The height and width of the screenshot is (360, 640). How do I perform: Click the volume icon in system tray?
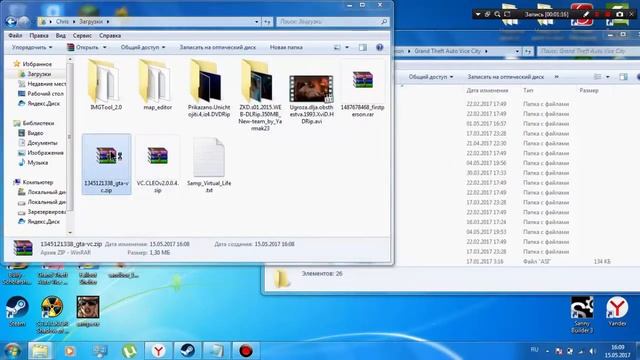click(x=592, y=351)
